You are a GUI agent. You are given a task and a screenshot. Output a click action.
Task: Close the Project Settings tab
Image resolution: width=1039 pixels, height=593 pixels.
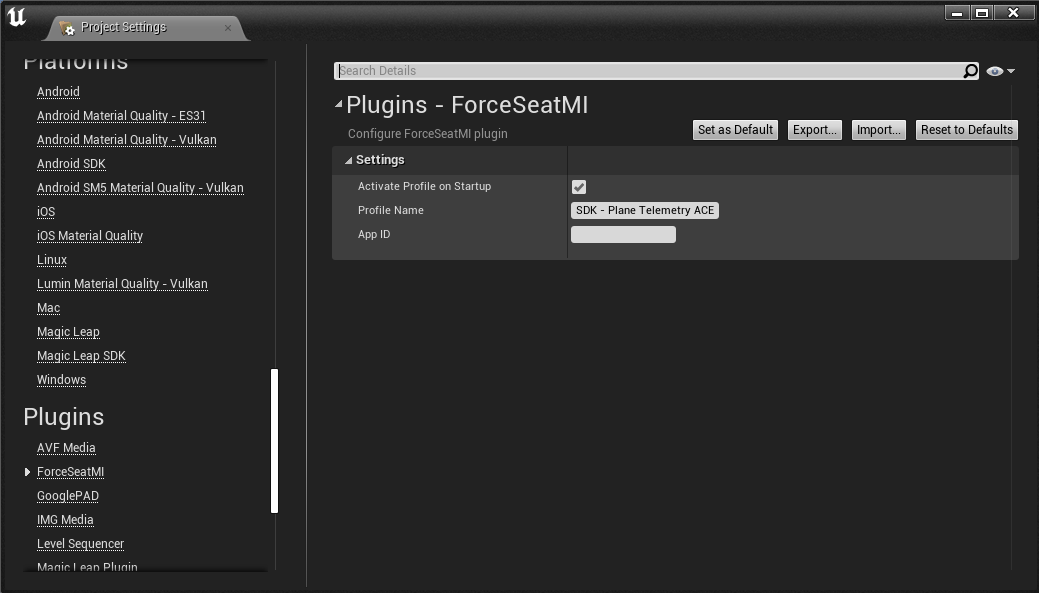coord(228,28)
